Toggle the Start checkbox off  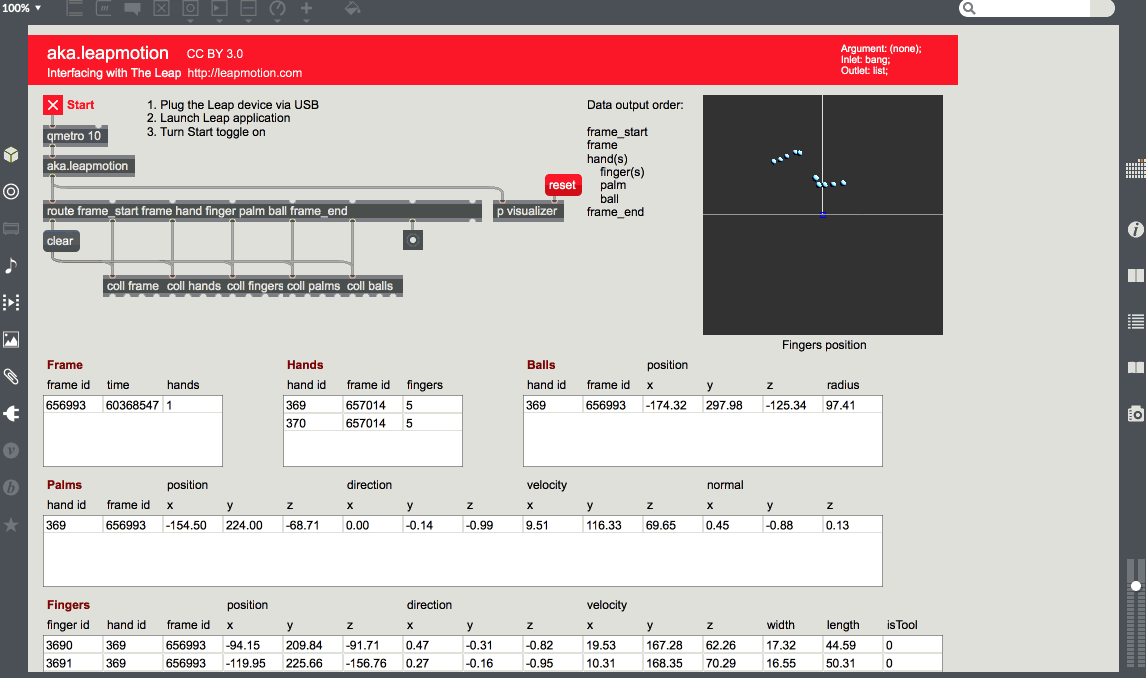pos(53,105)
